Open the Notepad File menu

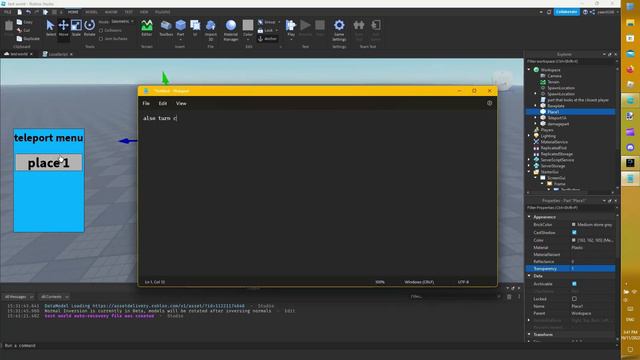(146, 104)
